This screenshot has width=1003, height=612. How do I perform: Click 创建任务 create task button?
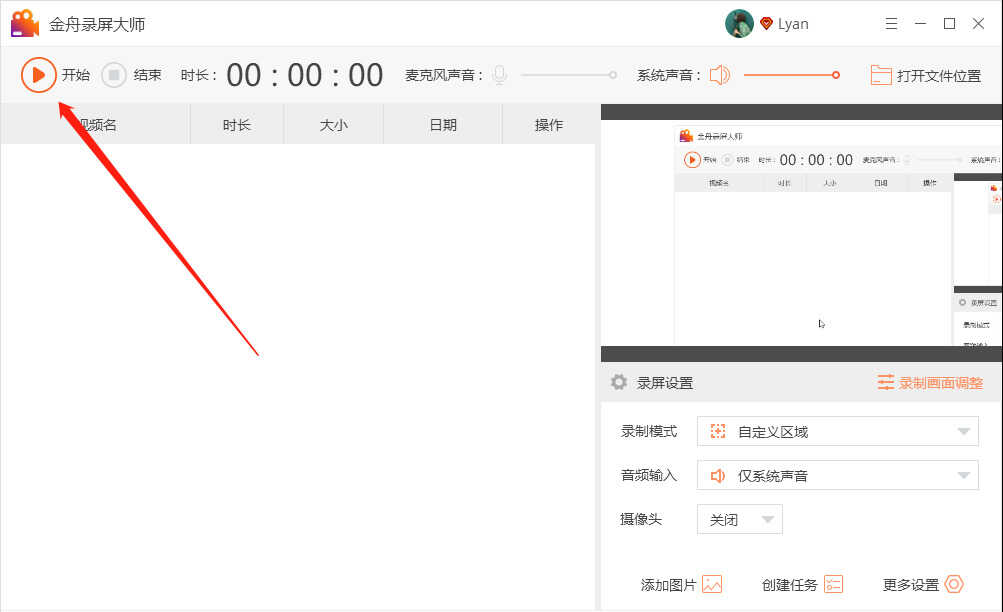pyautogui.click(x=802, y=585)
